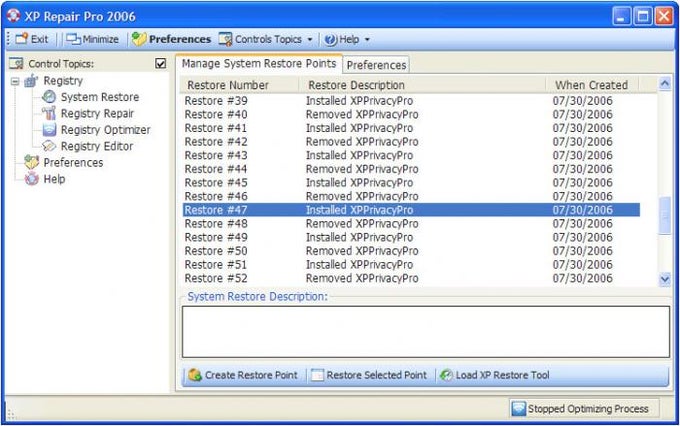This screenshot has height=426, width=680.
Task: Click the Restore Selected Point button label
Action: pos(376,375)
